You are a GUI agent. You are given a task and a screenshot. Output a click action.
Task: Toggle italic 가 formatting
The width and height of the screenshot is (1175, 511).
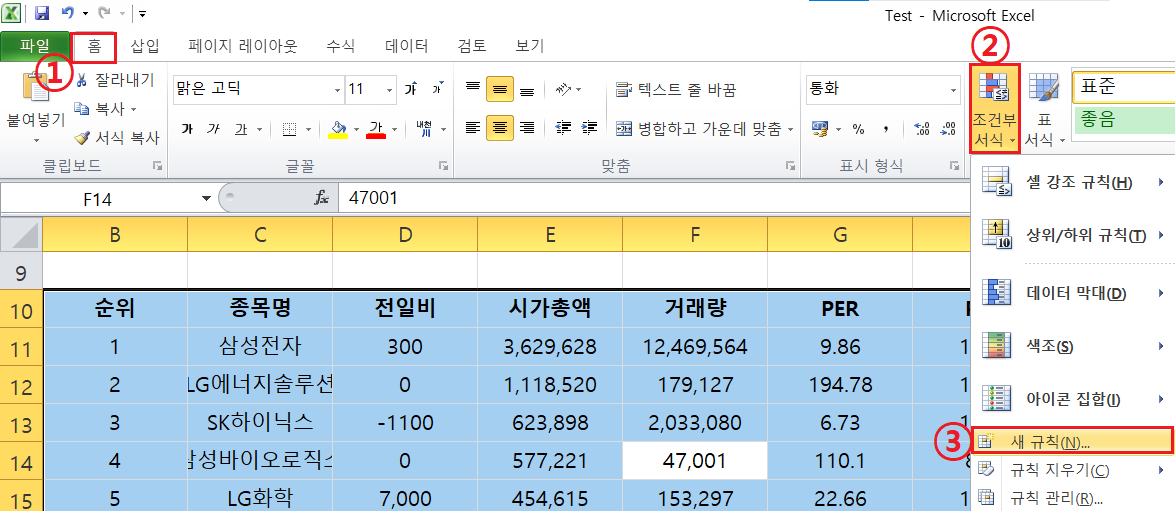tap(214, 130)
